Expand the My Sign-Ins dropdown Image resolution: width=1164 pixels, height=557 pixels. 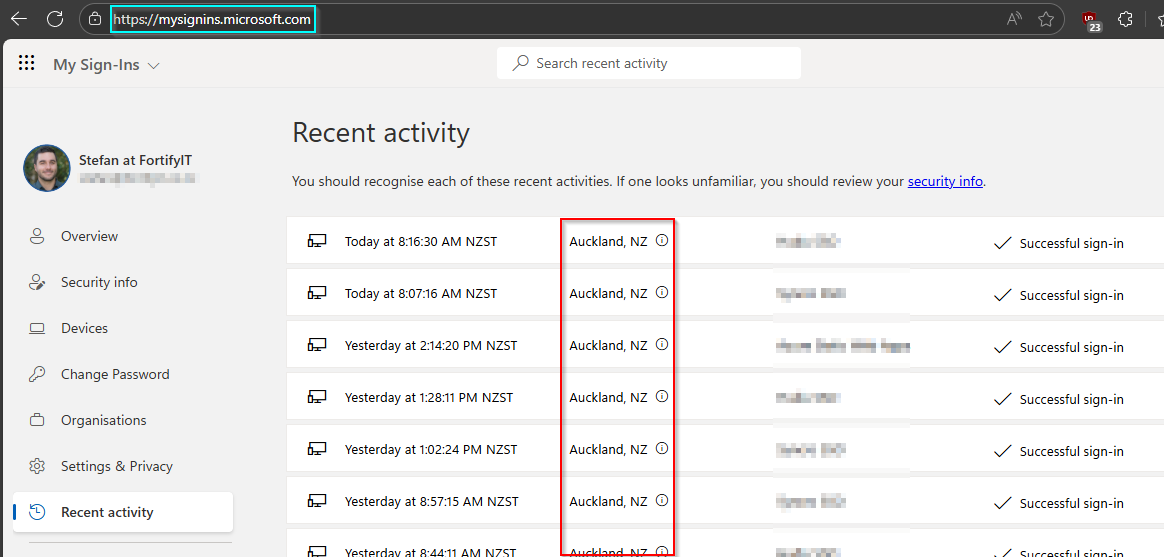(106, 65)
